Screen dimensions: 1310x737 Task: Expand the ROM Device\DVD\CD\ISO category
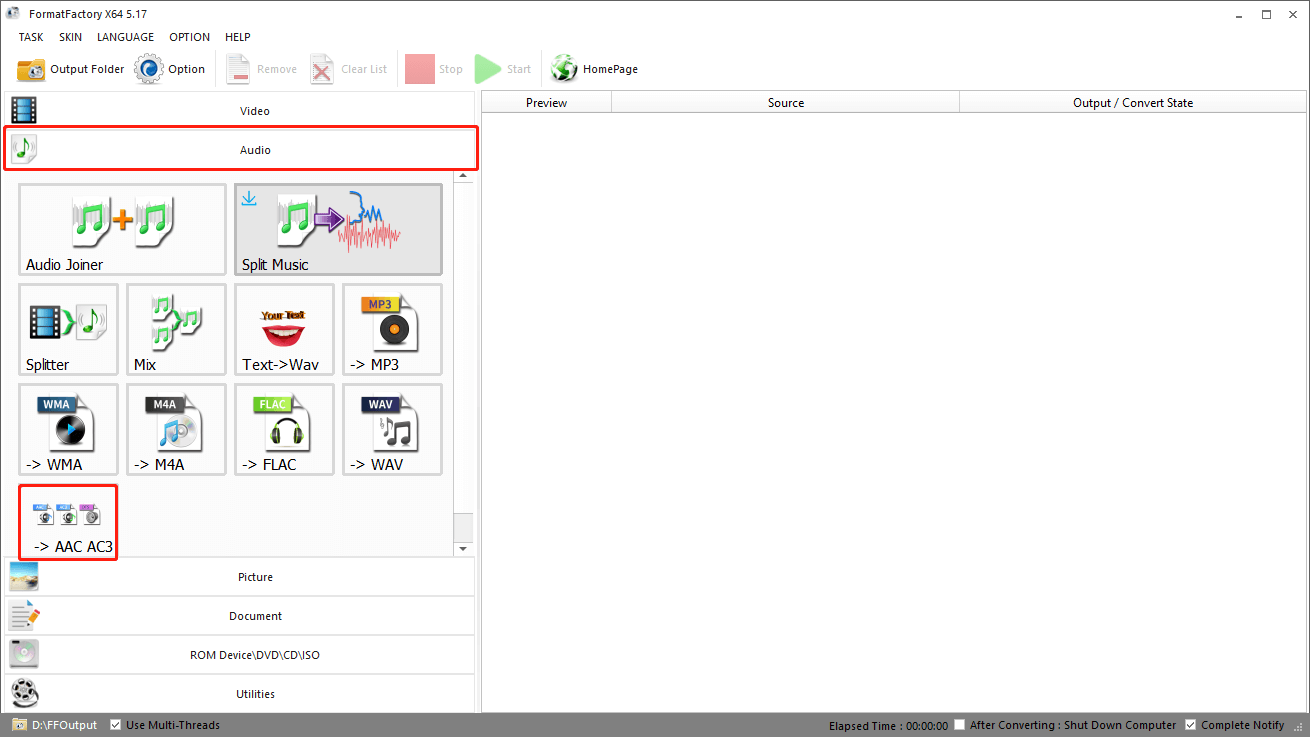click(240, 655)
